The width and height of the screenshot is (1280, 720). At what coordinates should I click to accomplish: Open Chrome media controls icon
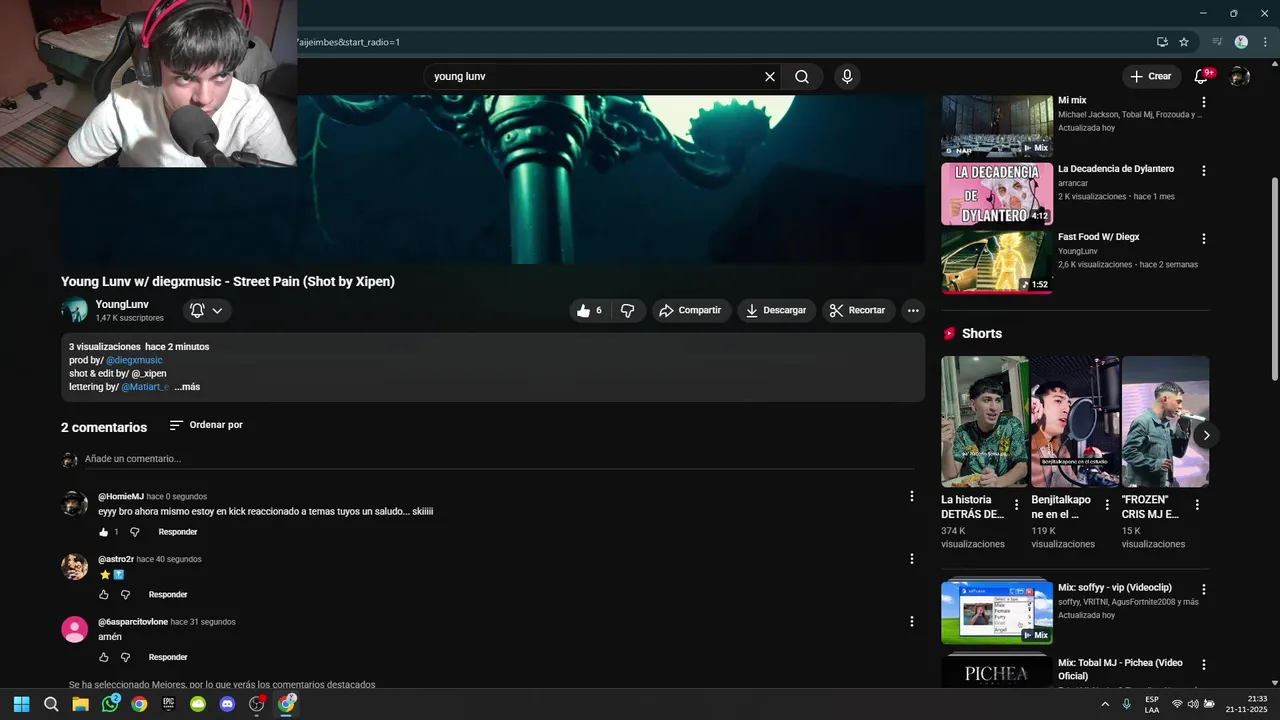pos(1217,42)
